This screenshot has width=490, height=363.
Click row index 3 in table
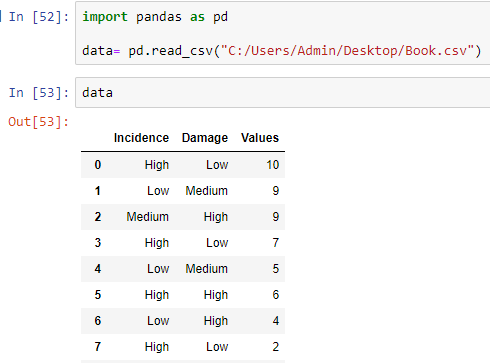click(x=98, y=243)
